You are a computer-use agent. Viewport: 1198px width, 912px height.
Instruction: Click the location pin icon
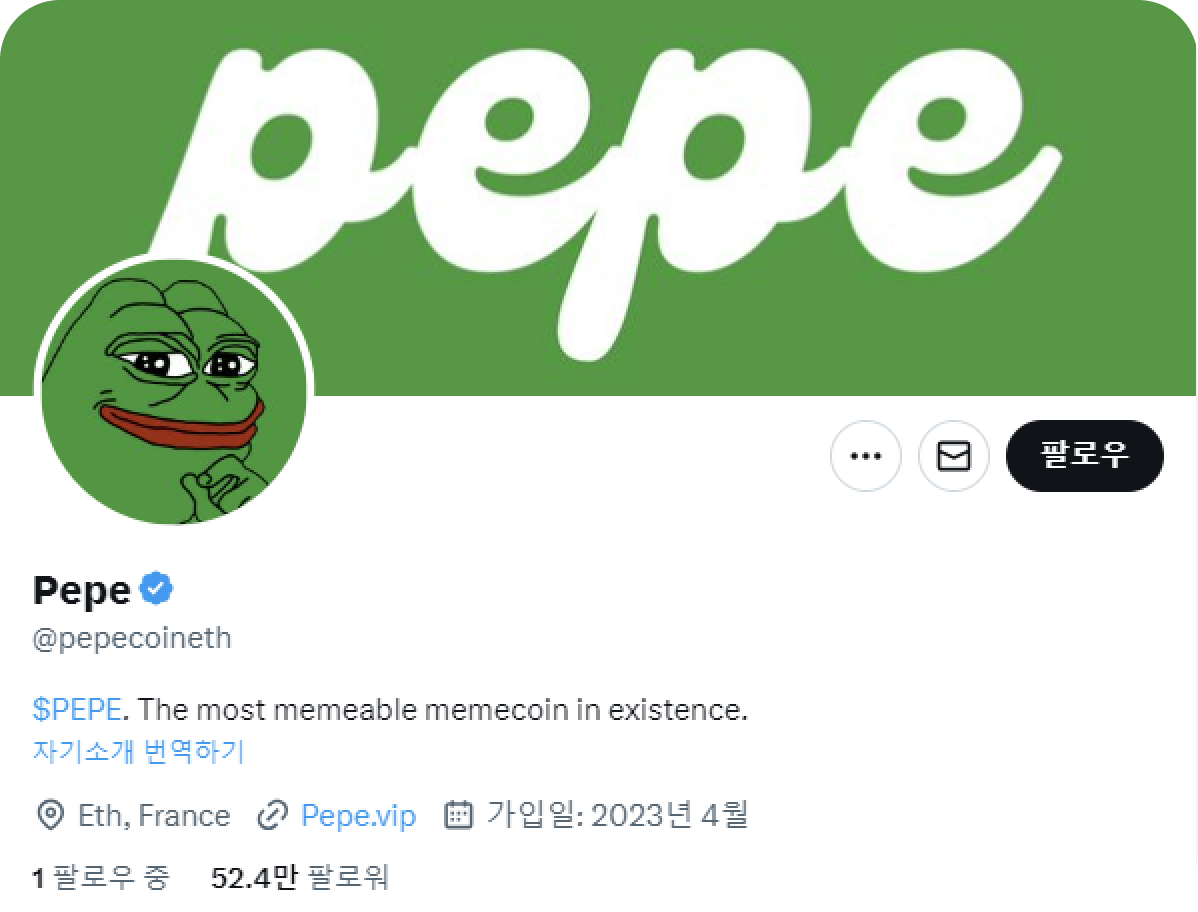(50, 816)
